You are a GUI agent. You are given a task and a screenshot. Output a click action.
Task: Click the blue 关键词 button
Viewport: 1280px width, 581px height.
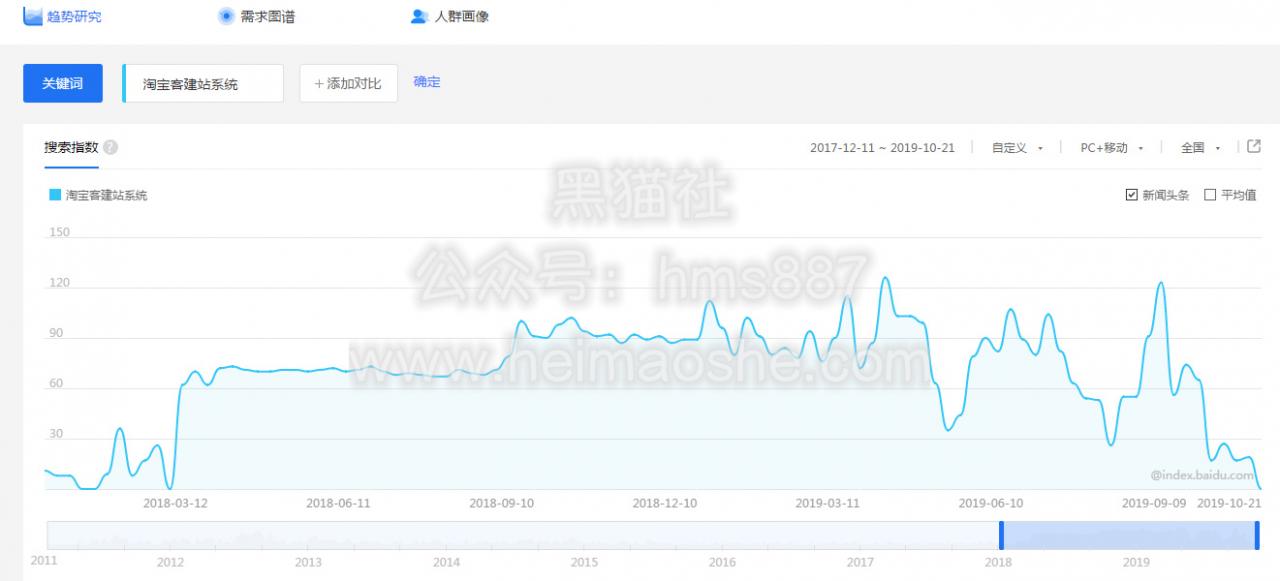pyautogui.click(x=62, y=83)
